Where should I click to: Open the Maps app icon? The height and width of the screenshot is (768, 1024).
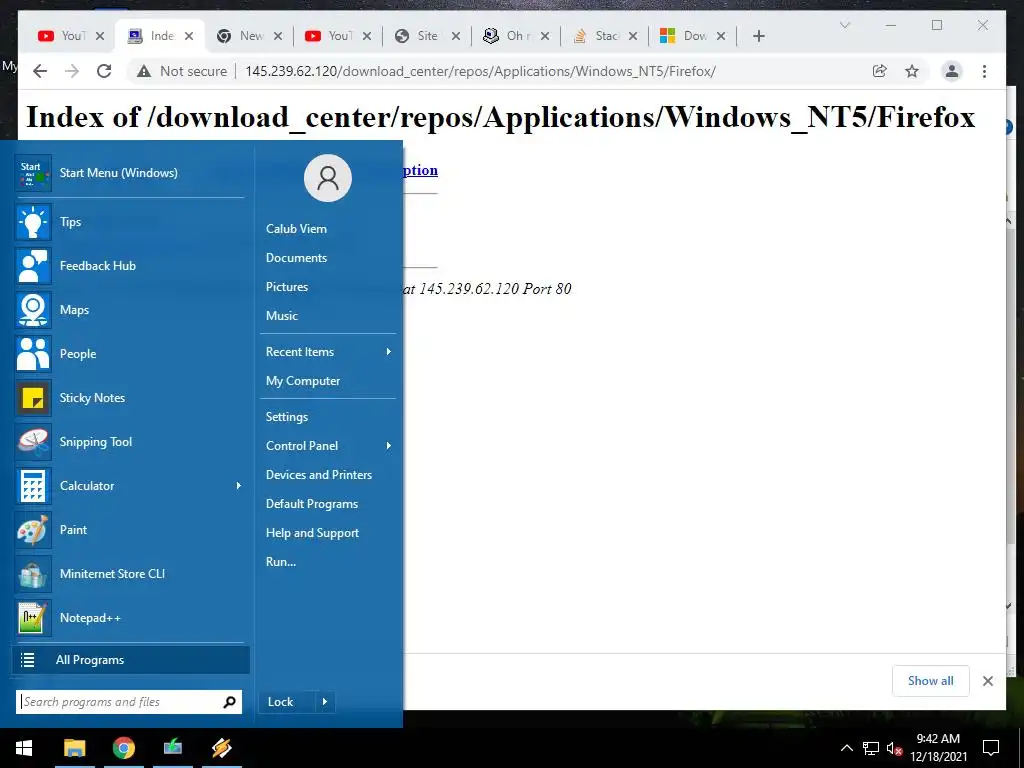tap(33, 310)
